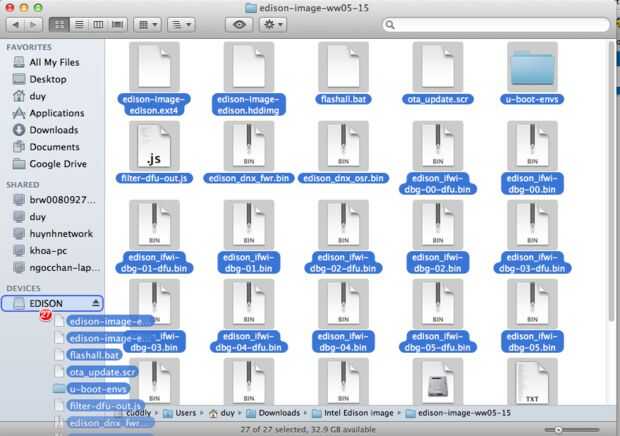Viewport: 620px width, 436px height.
Task: Select edison_ifwi-dbg-05-dfu.bin file icon
Action: click(438, 304)
